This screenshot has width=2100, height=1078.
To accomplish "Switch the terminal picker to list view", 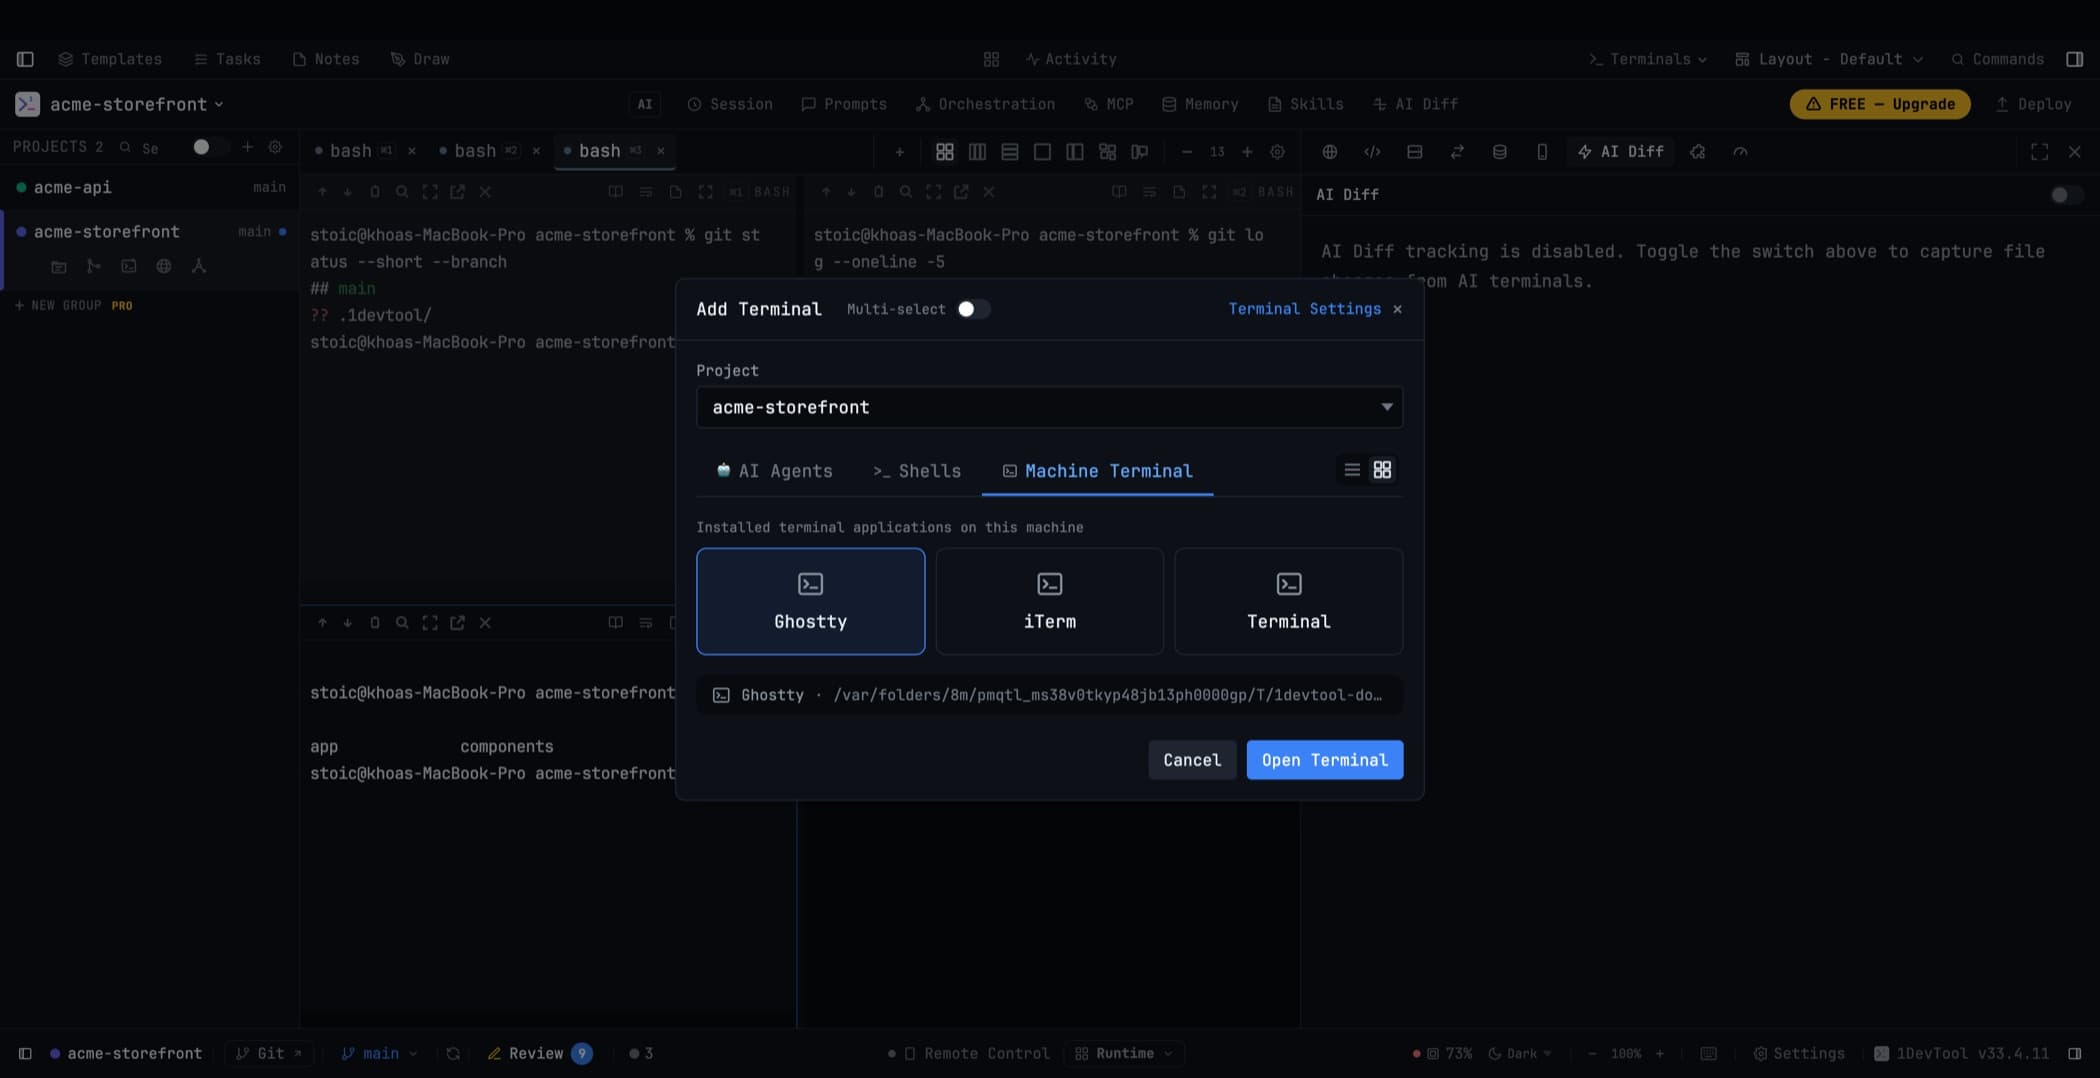I will [1352, 470].
